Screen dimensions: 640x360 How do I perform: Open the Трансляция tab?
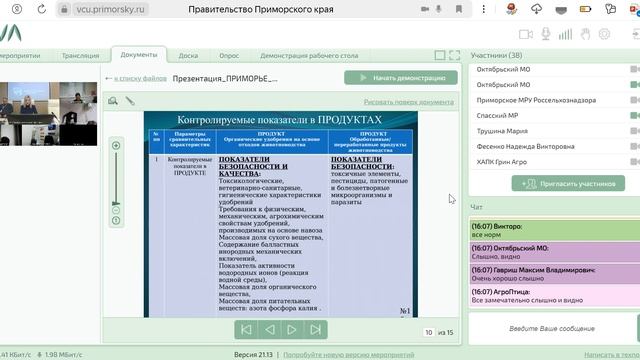pos(80,56)
